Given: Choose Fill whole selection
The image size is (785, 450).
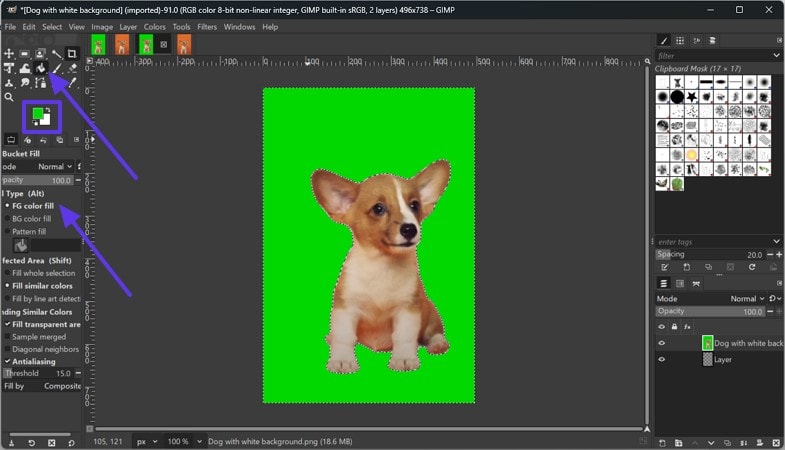Looking at the screenshot, I should (40, 273).
